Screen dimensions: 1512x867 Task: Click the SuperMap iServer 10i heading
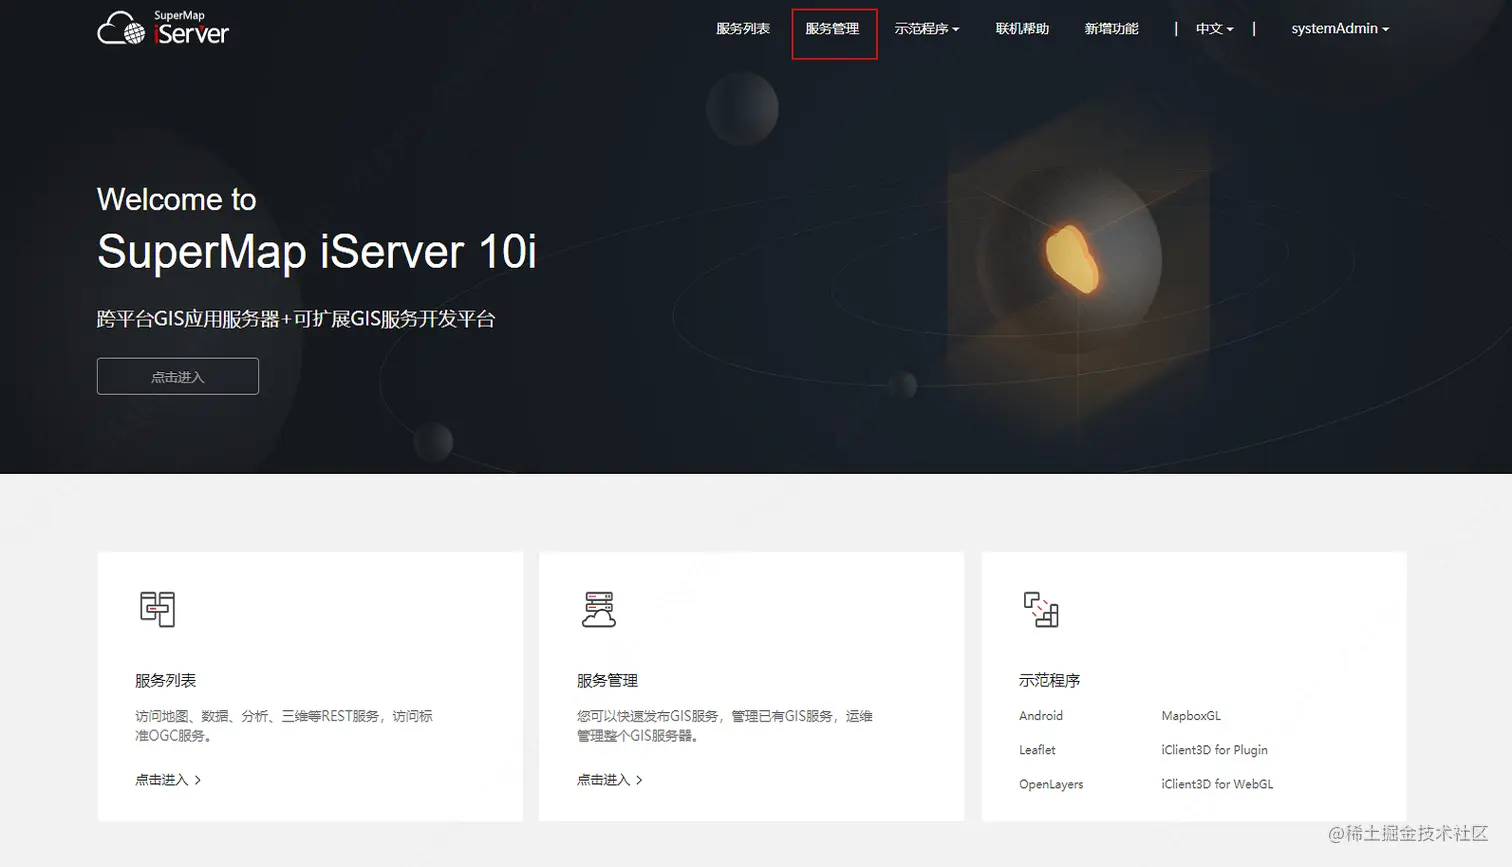[x=317, y=252]
